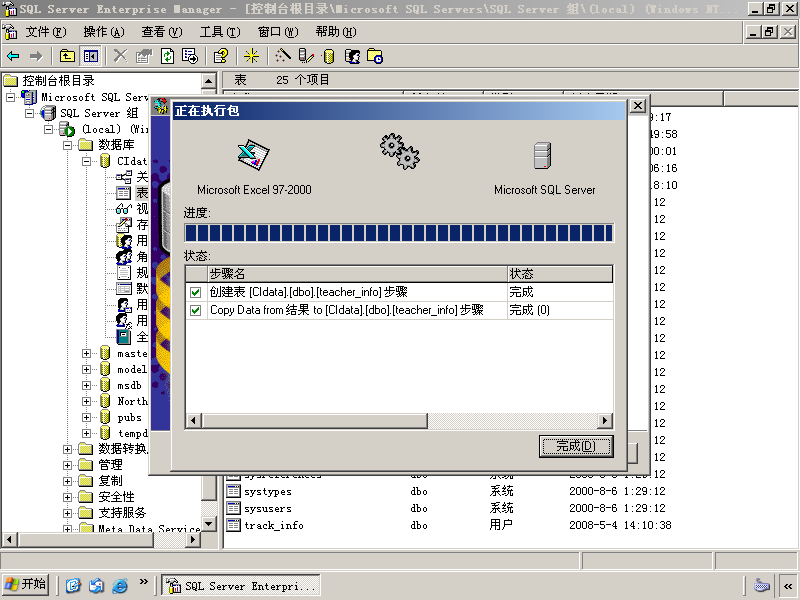The height and width of the screenshot is (600, 800).
Task: Click the Export list toolbar icon
Action: 190,56
